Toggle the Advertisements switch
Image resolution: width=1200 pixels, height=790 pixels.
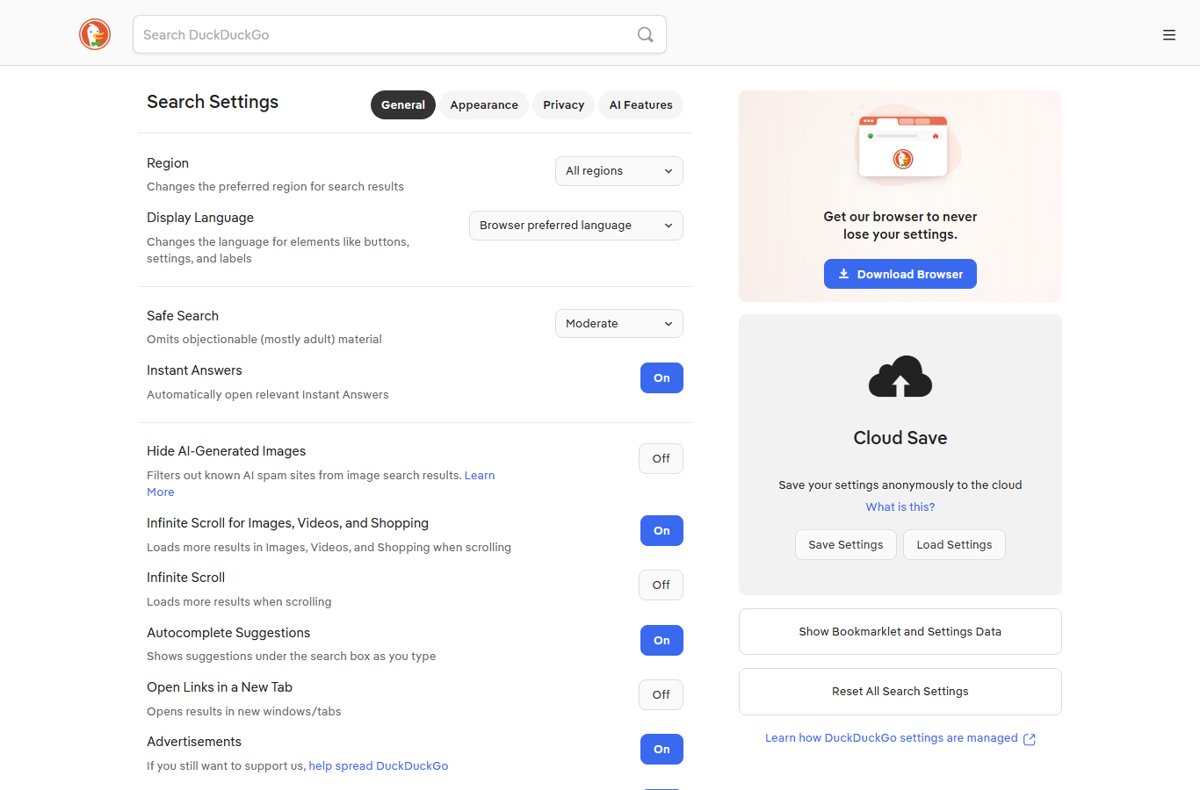click(661, 749)
